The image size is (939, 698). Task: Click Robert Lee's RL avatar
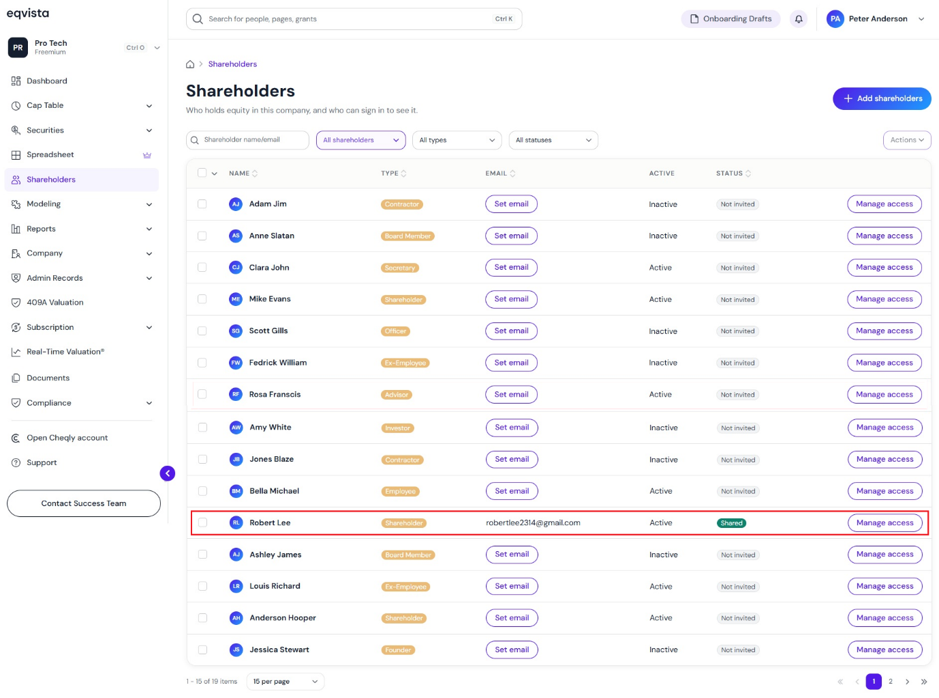[x=236, y=523]
